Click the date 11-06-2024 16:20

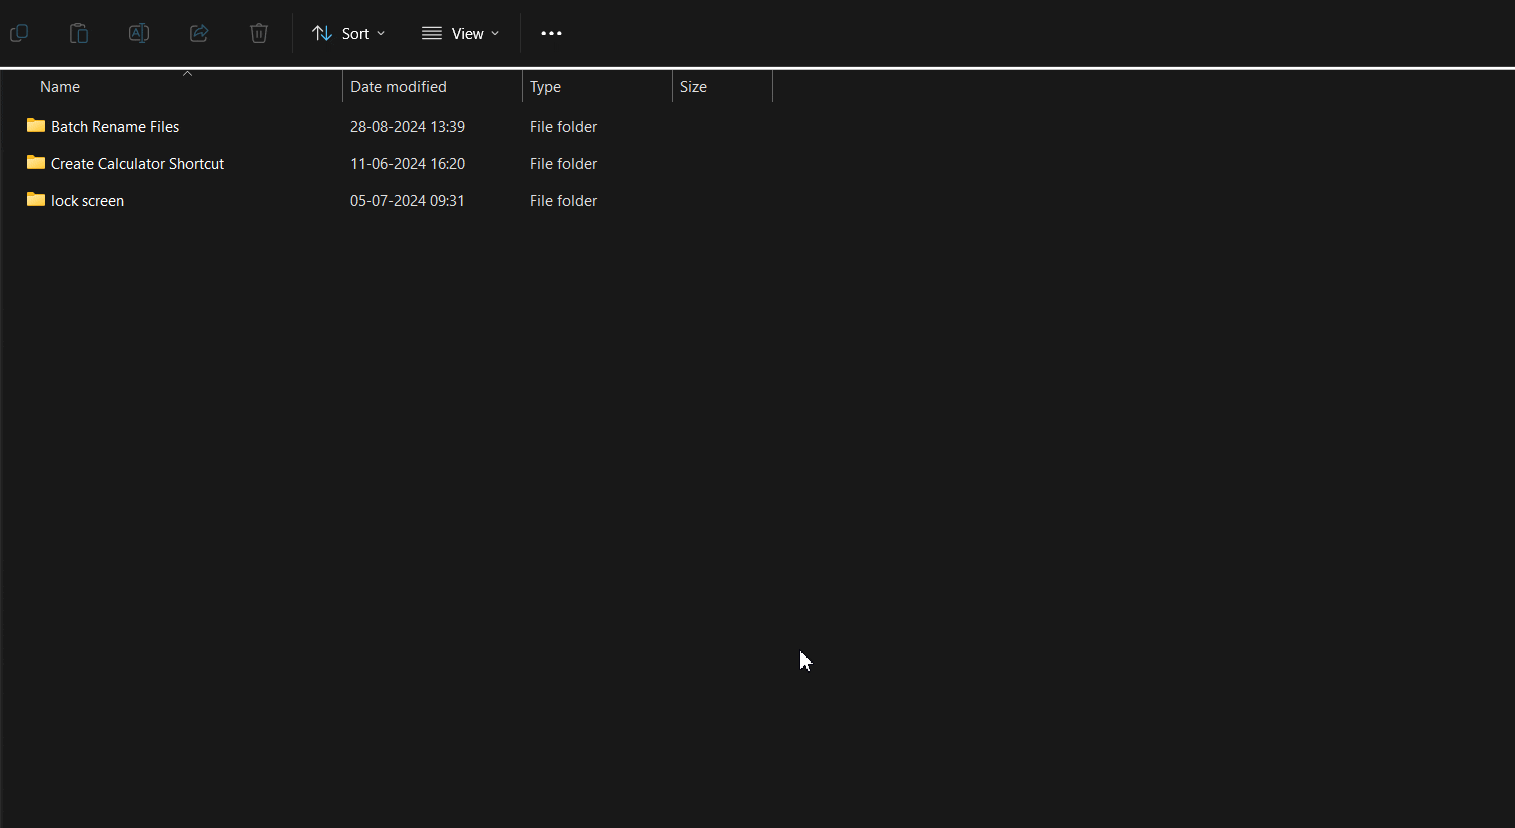click(407, 164)
